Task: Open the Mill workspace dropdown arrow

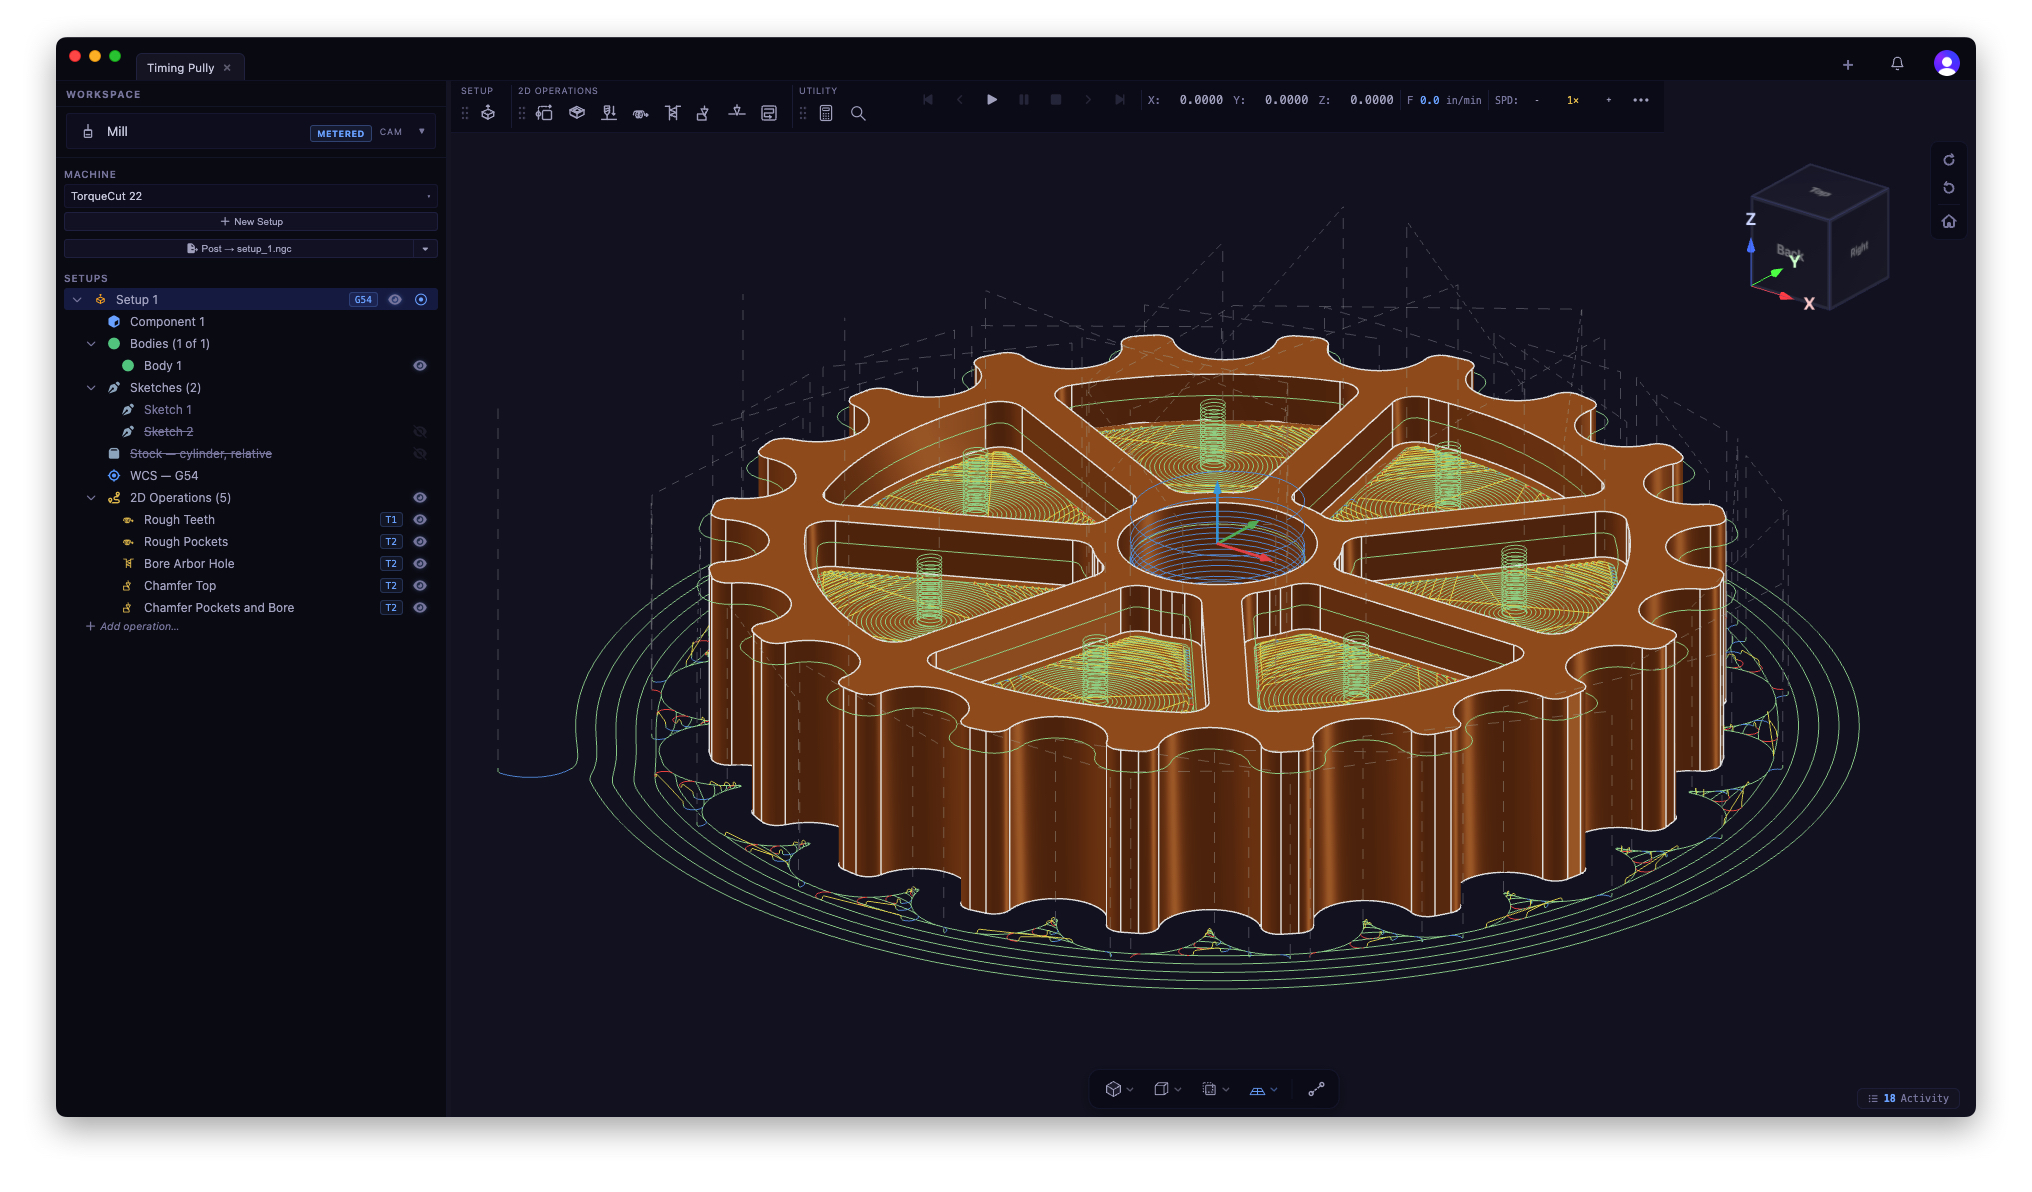Action: (x=422, y=132)
